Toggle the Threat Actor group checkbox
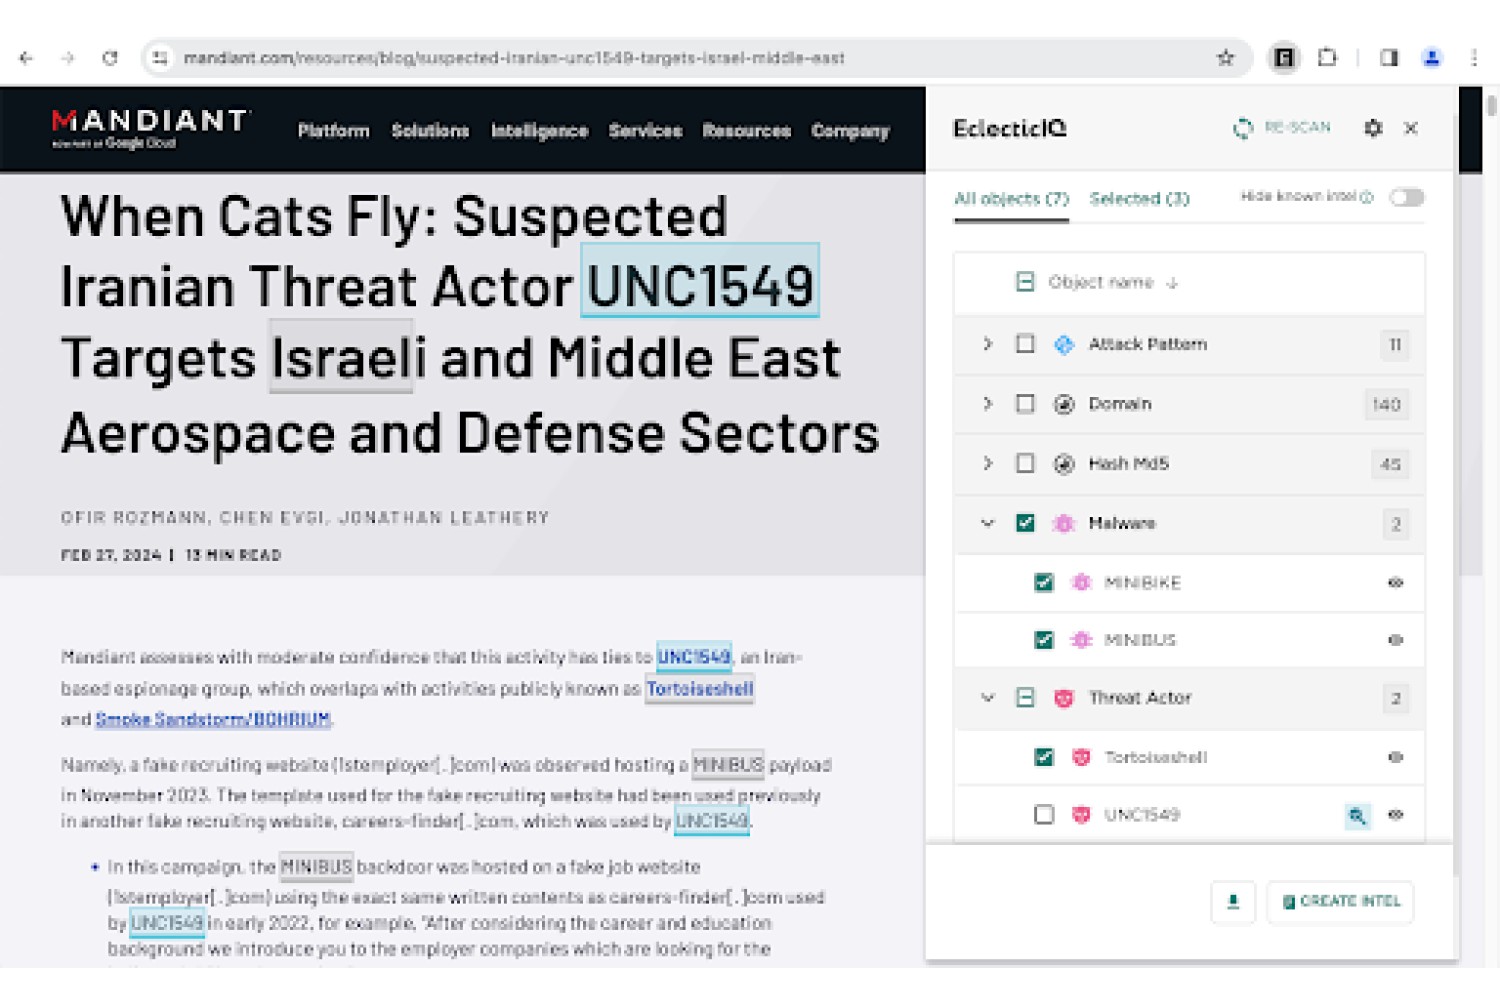The image size is (1500, 1000). [x=1025, y=698]
